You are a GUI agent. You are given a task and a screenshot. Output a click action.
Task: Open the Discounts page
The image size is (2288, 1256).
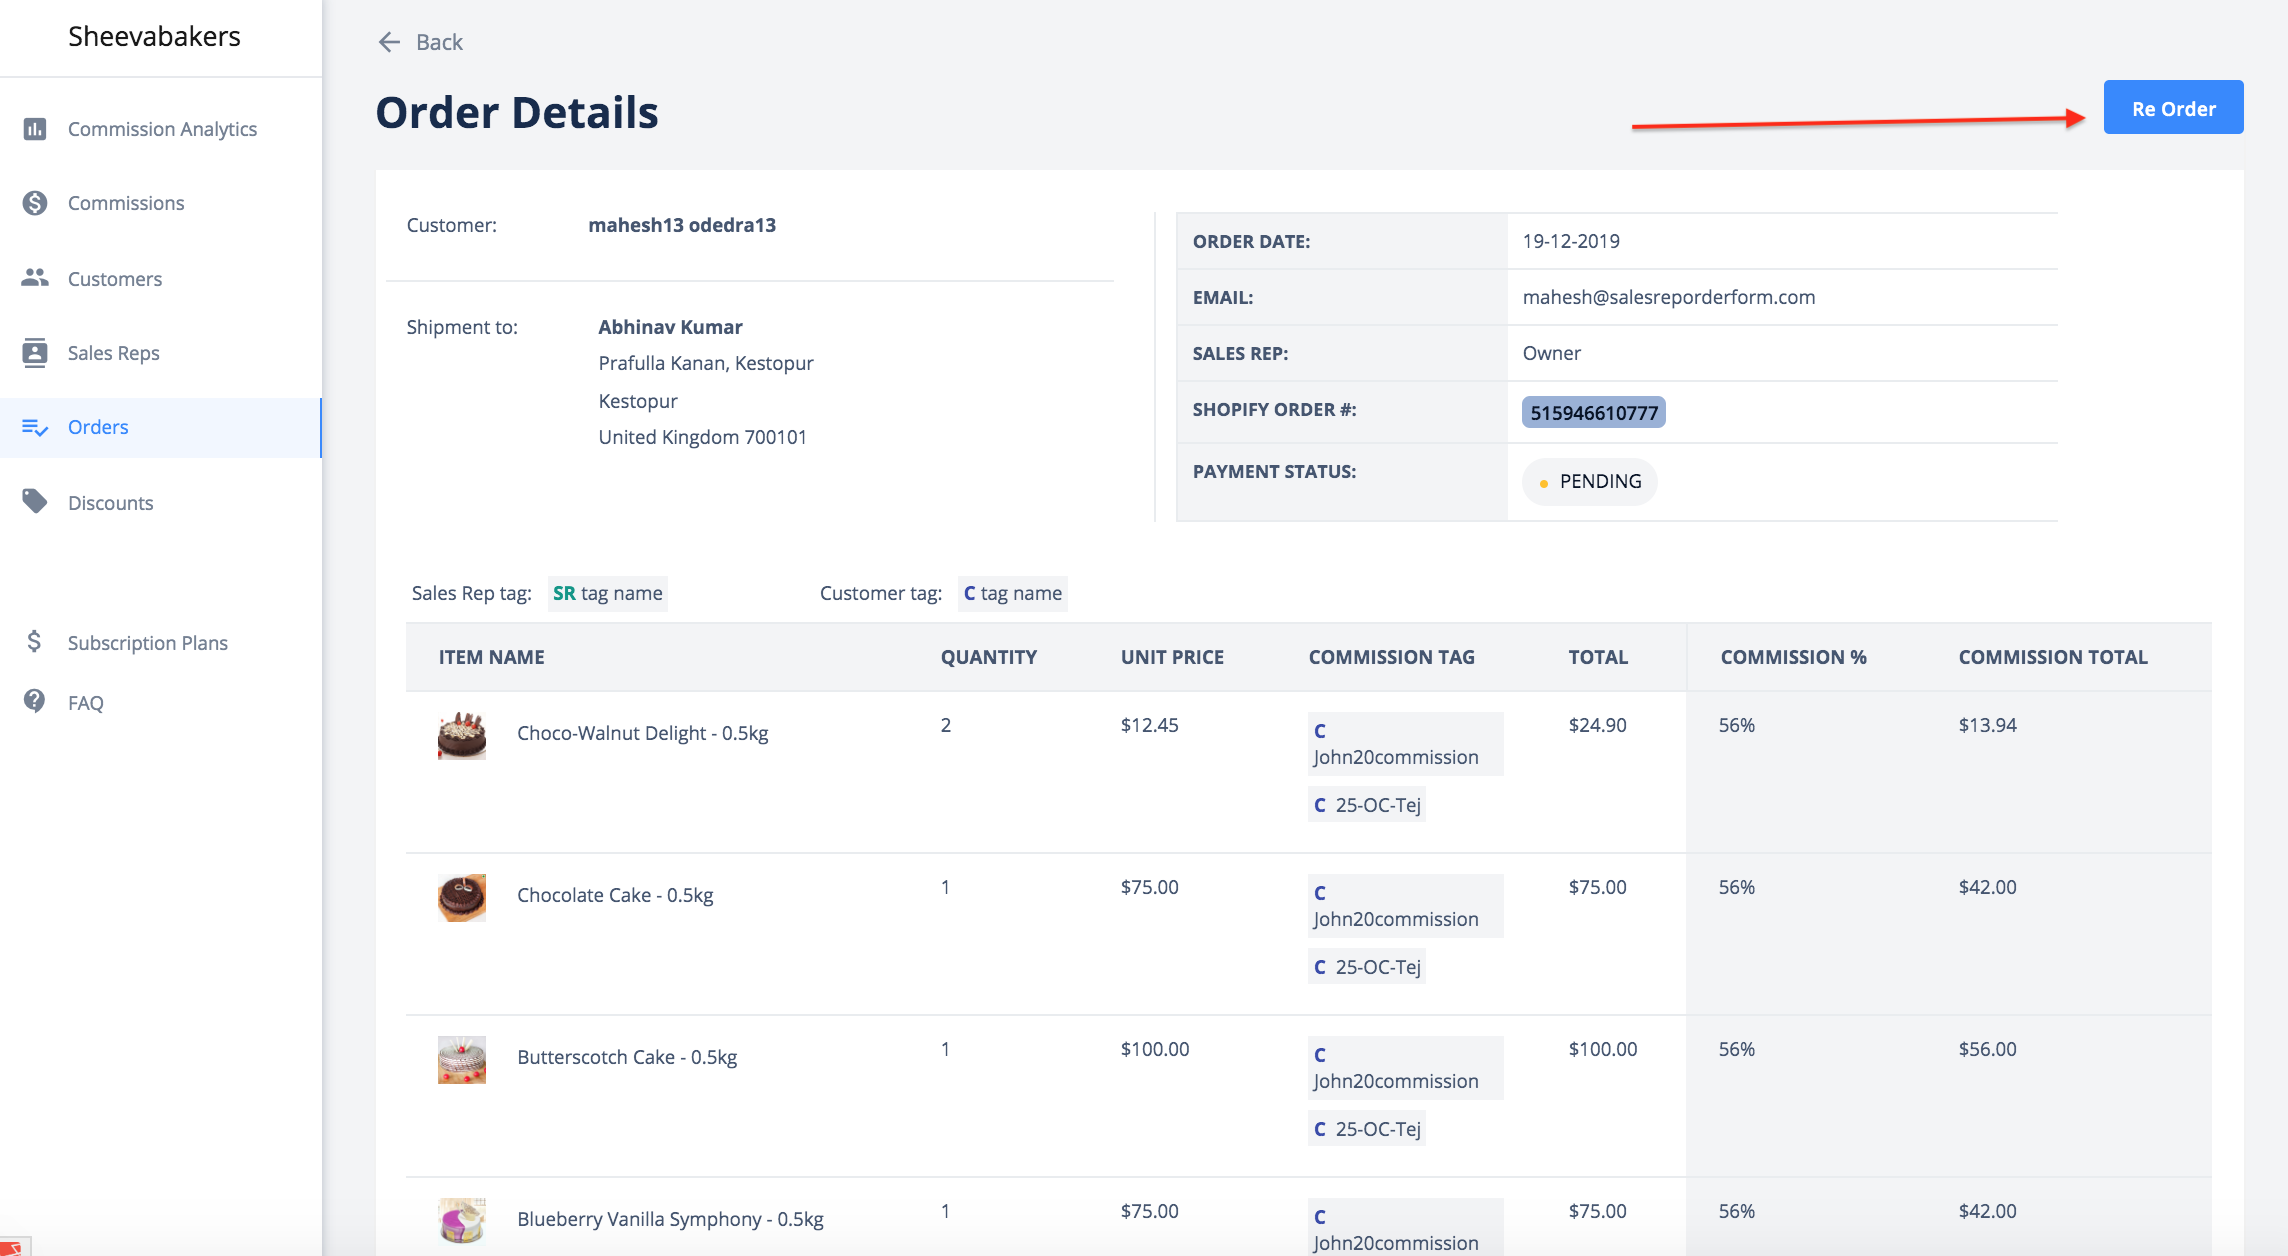111,503
